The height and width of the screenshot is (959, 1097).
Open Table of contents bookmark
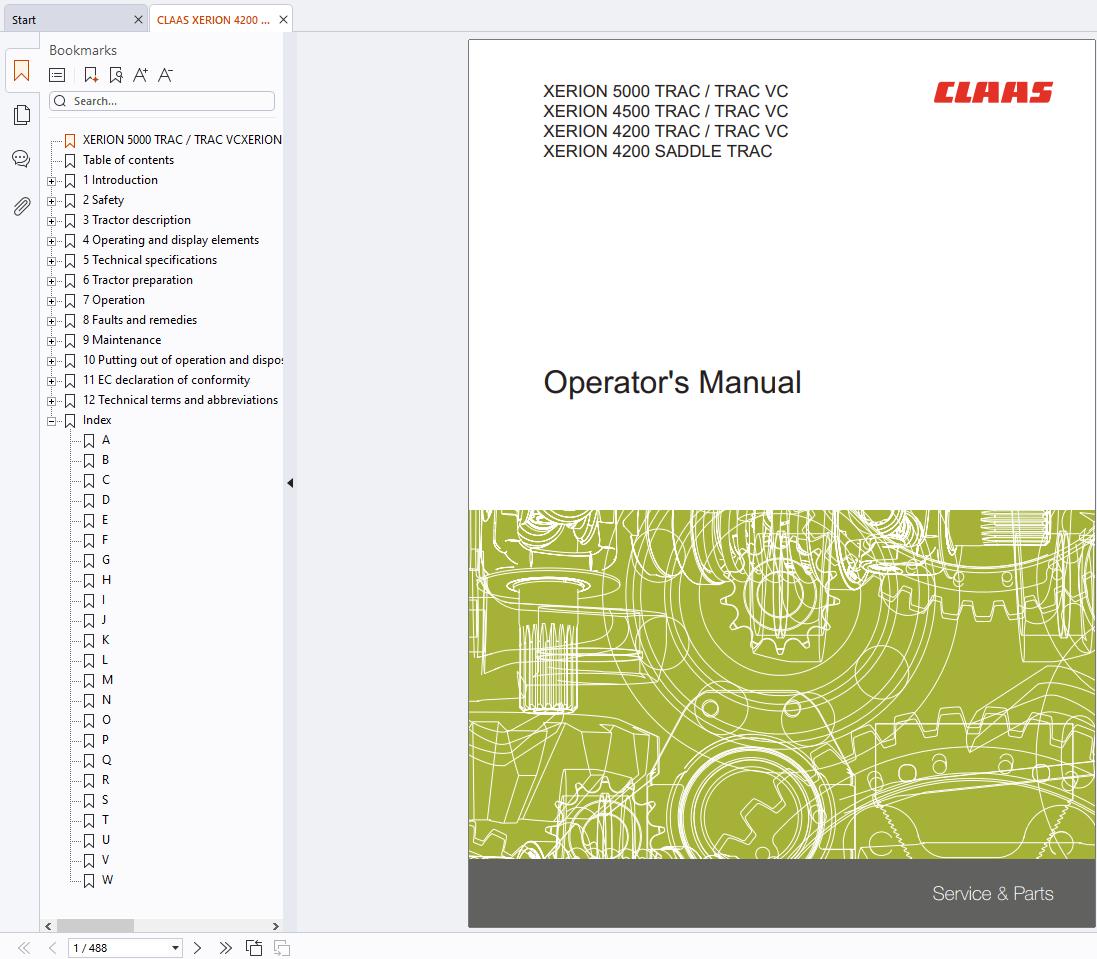click(x=128, y=160)
